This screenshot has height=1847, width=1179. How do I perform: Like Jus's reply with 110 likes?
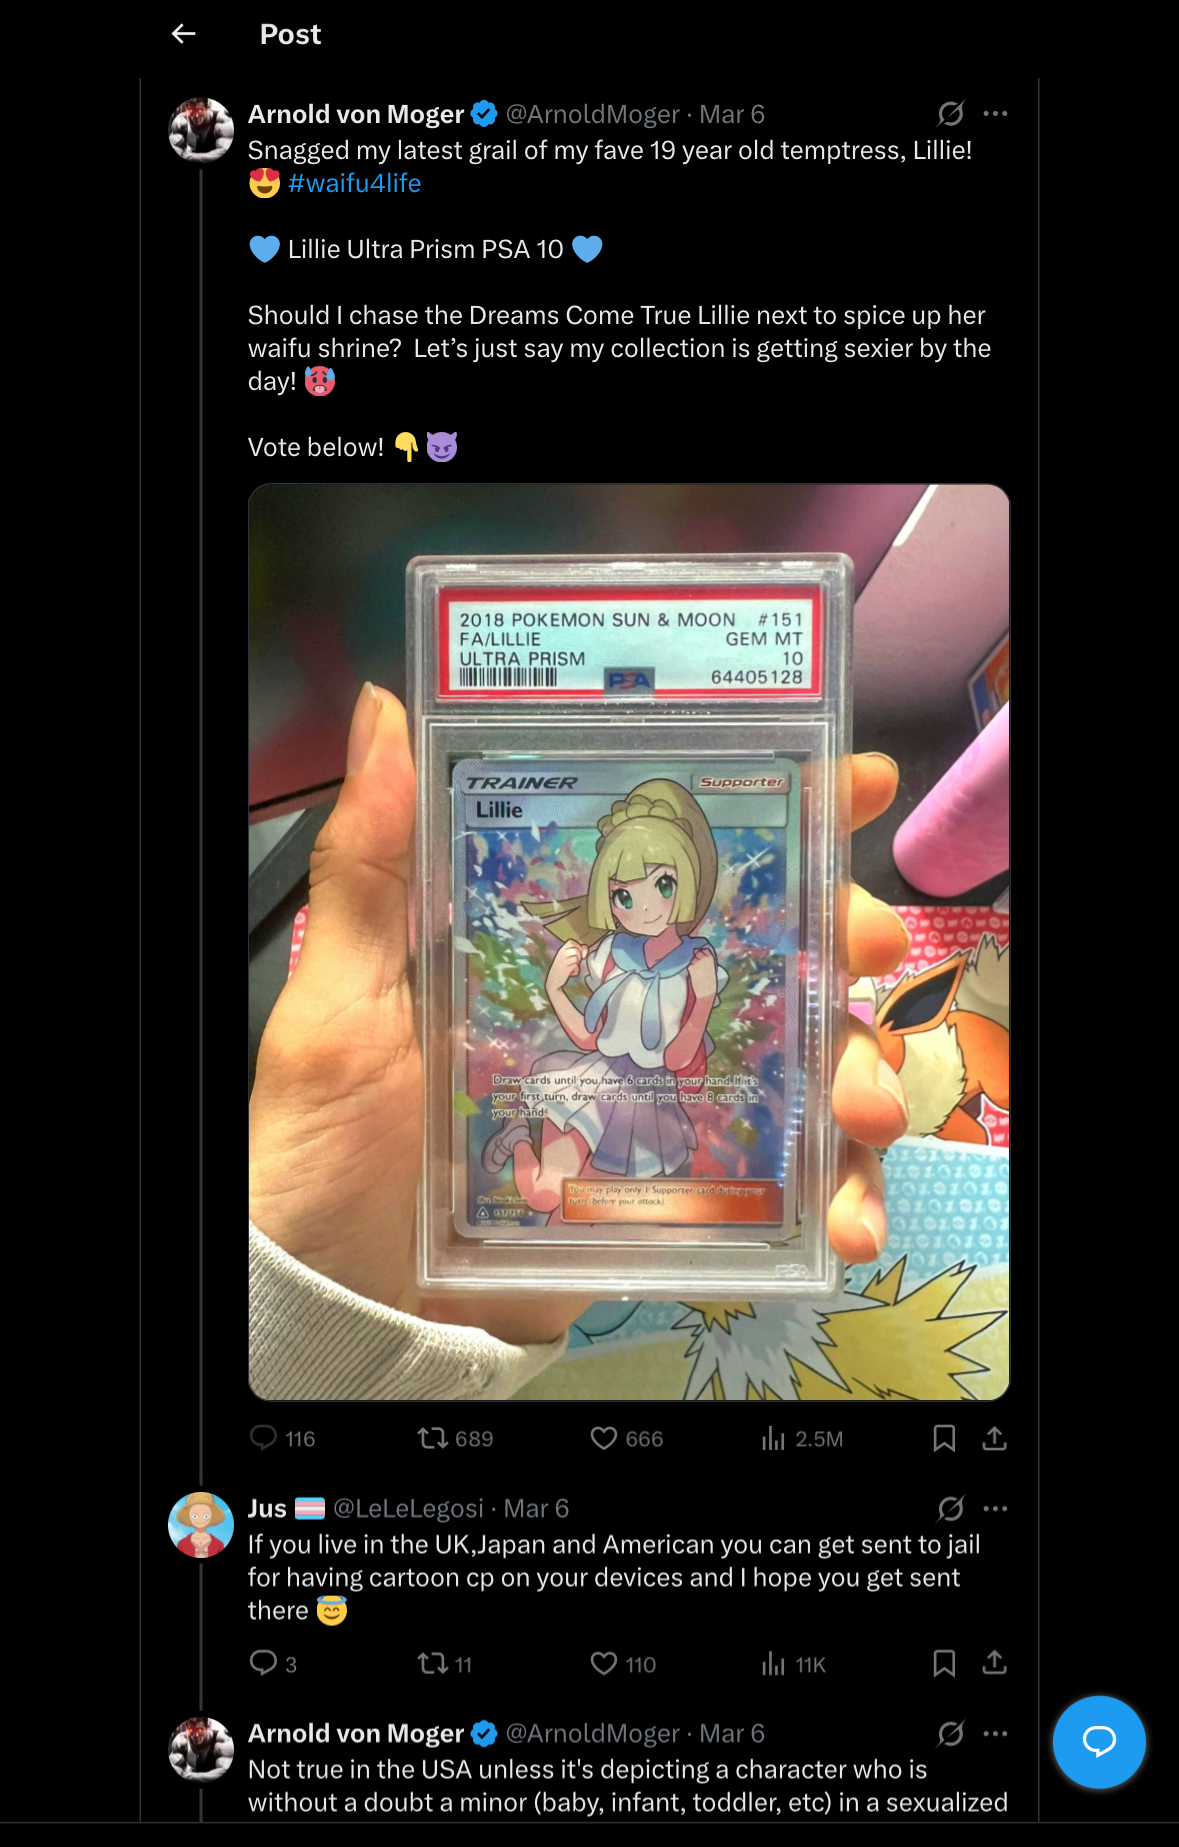click(x=623, y=1664)
